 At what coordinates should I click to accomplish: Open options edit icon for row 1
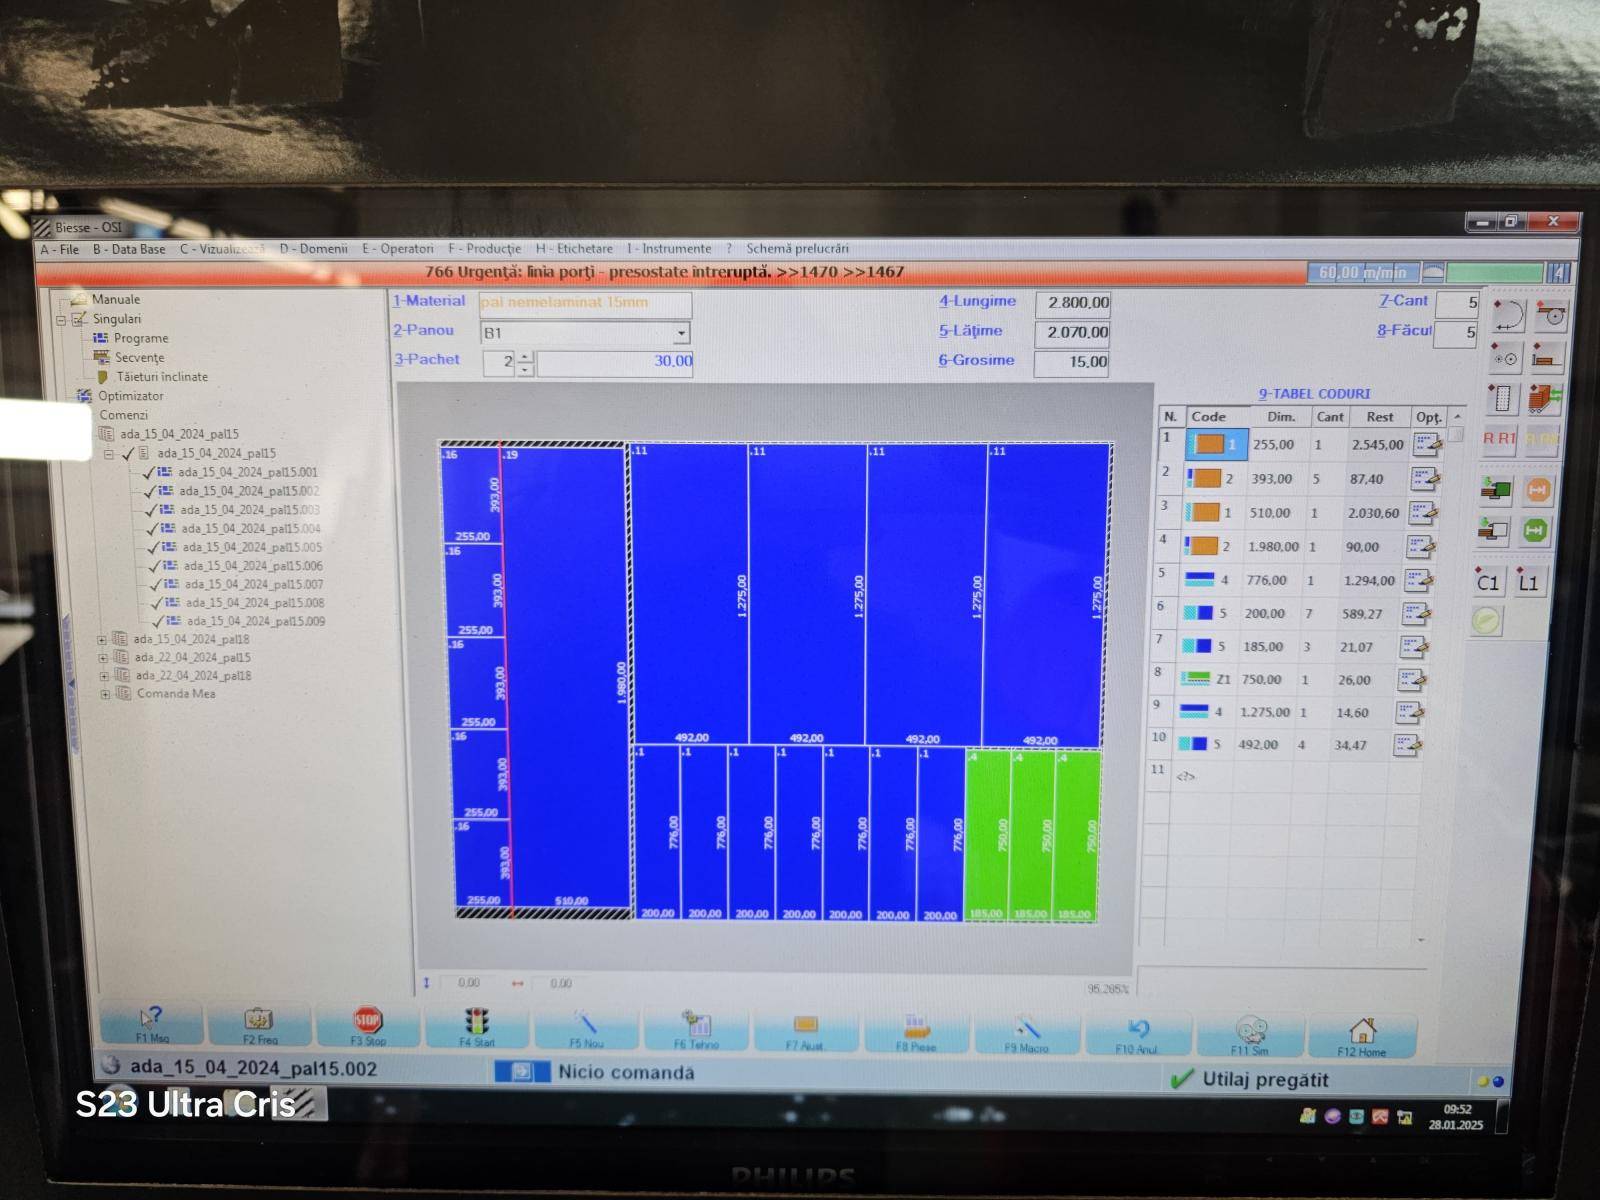[x=1425, y=444]
